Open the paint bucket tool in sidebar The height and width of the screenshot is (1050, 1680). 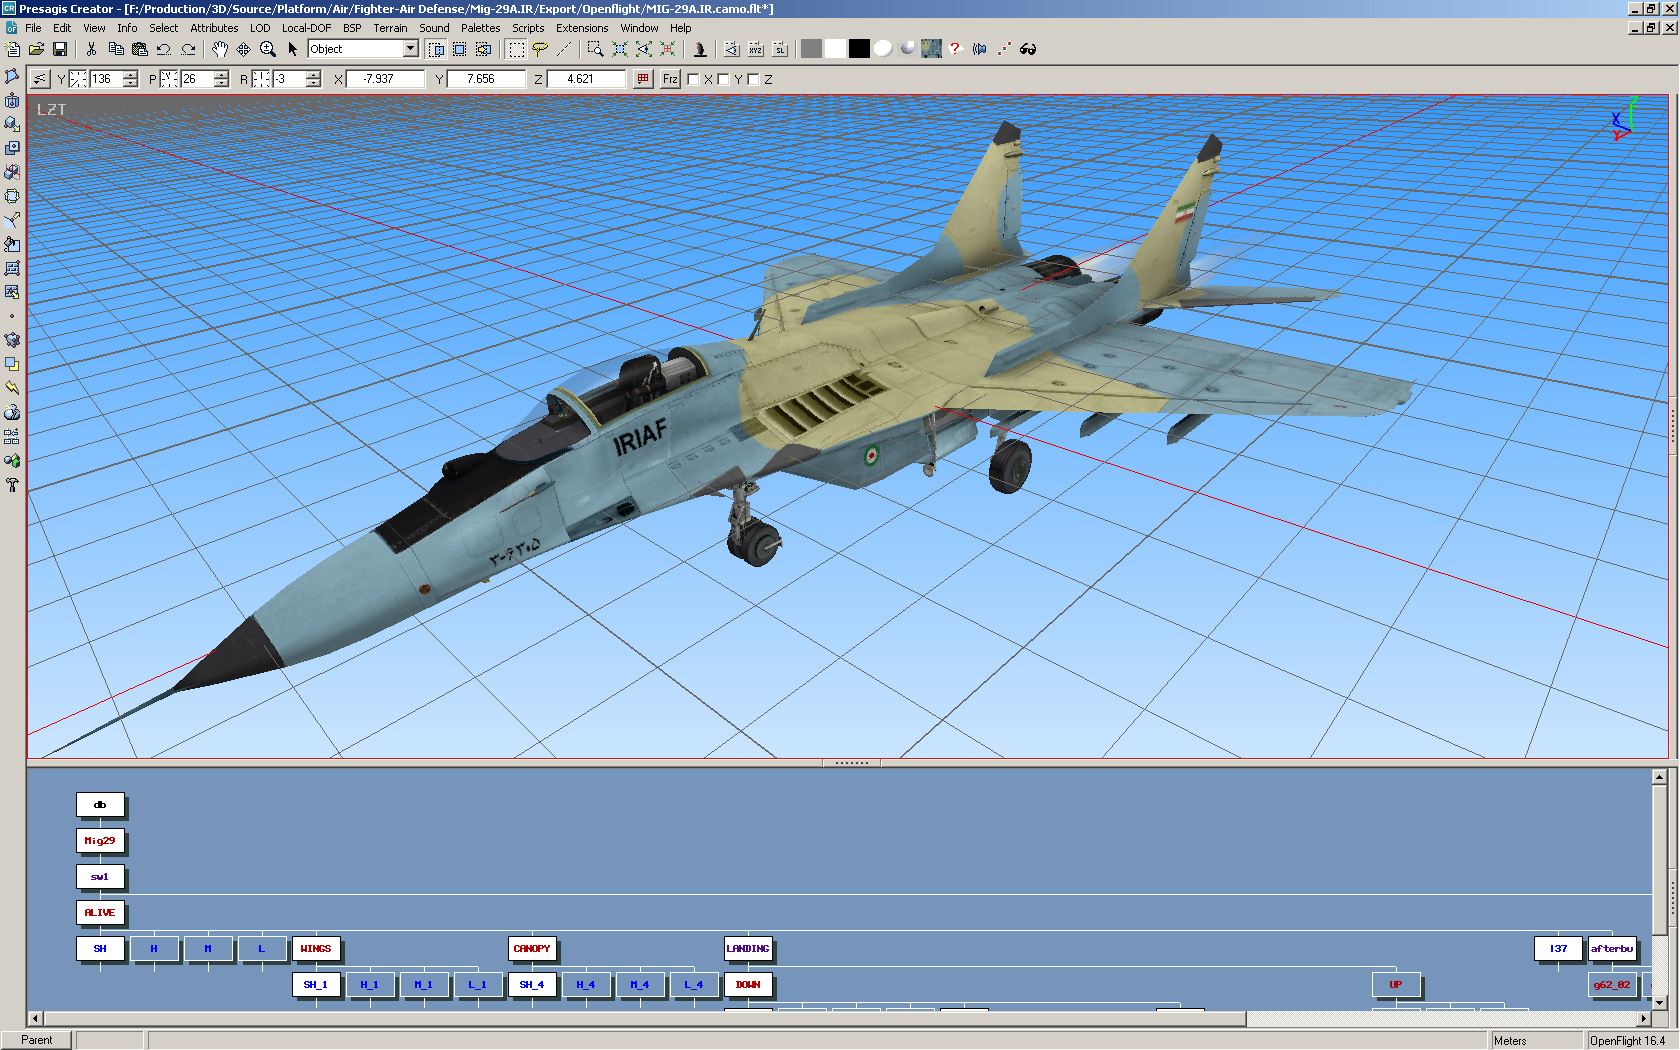pyautogui.click(x=12, y=244)
